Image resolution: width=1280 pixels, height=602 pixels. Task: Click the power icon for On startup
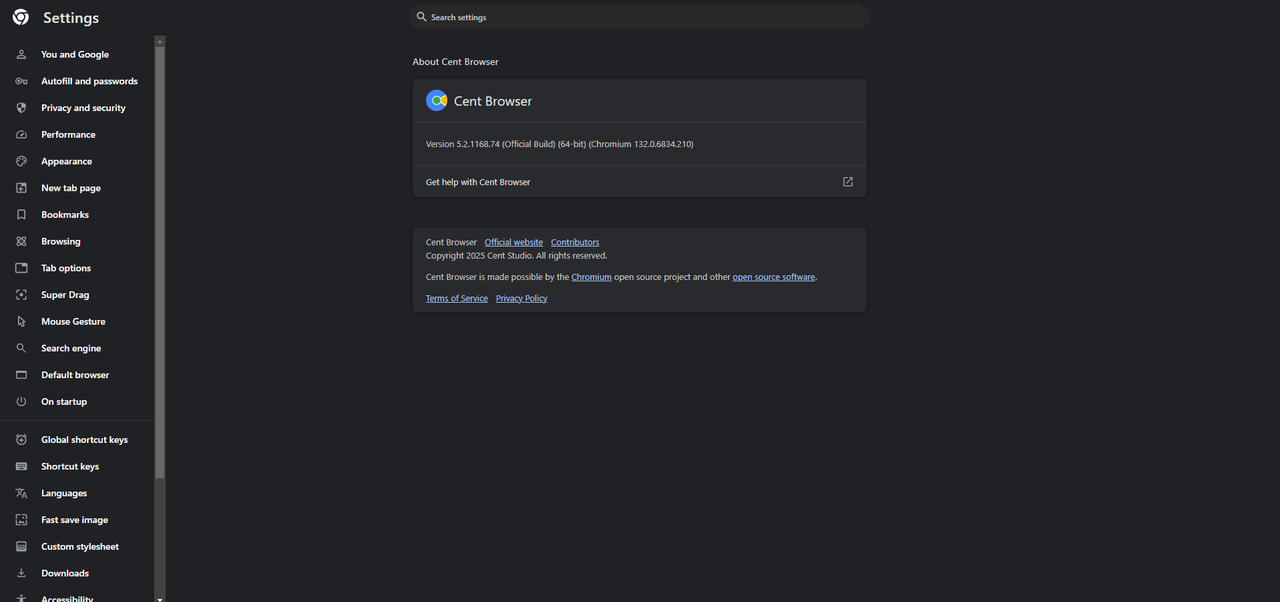[21, 402]
